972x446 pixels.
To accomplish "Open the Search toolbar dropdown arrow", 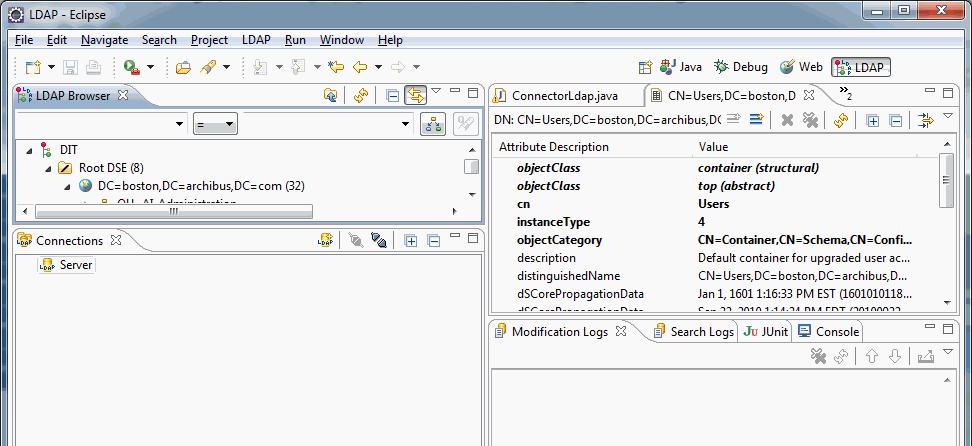I will [226, 67].
